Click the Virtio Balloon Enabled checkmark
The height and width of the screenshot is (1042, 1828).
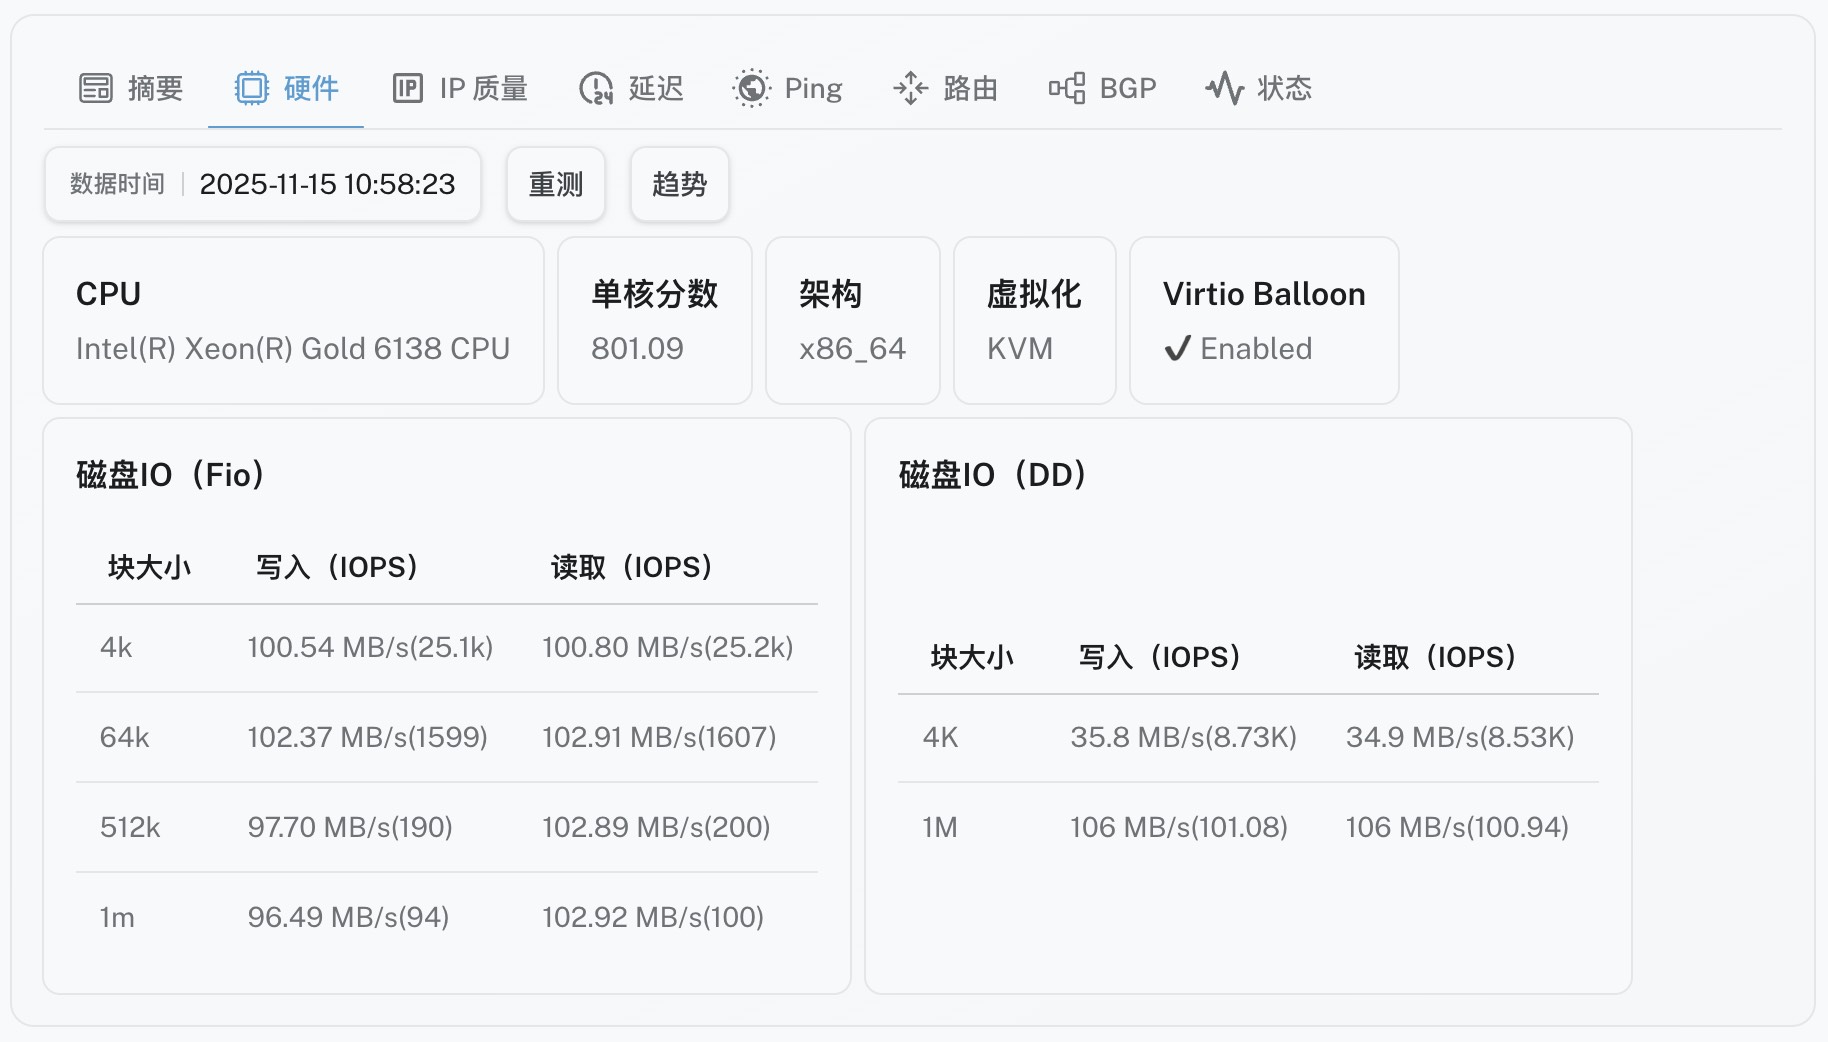click(x=1177, y=349)
